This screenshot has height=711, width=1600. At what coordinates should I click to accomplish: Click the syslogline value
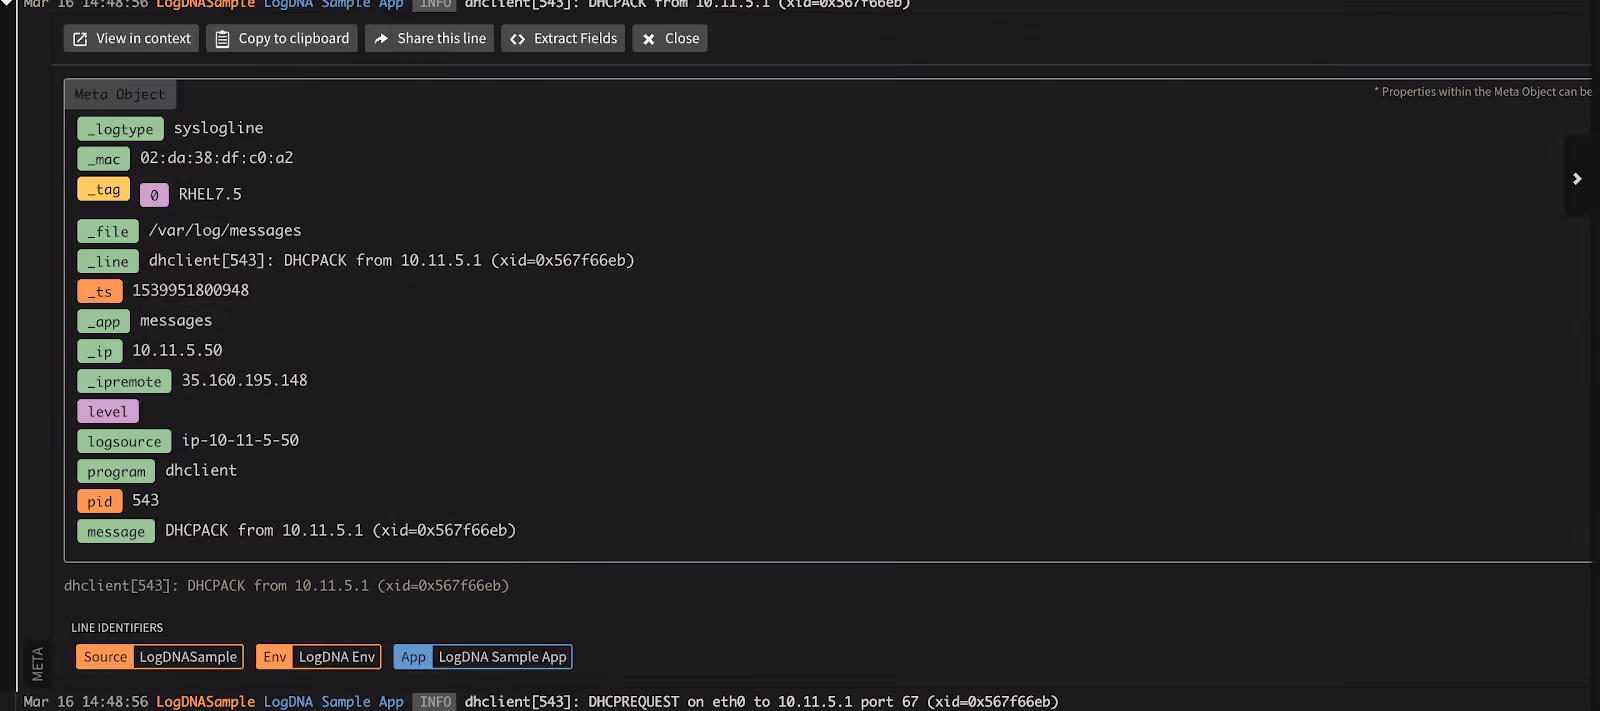click(x=219, y=128)
